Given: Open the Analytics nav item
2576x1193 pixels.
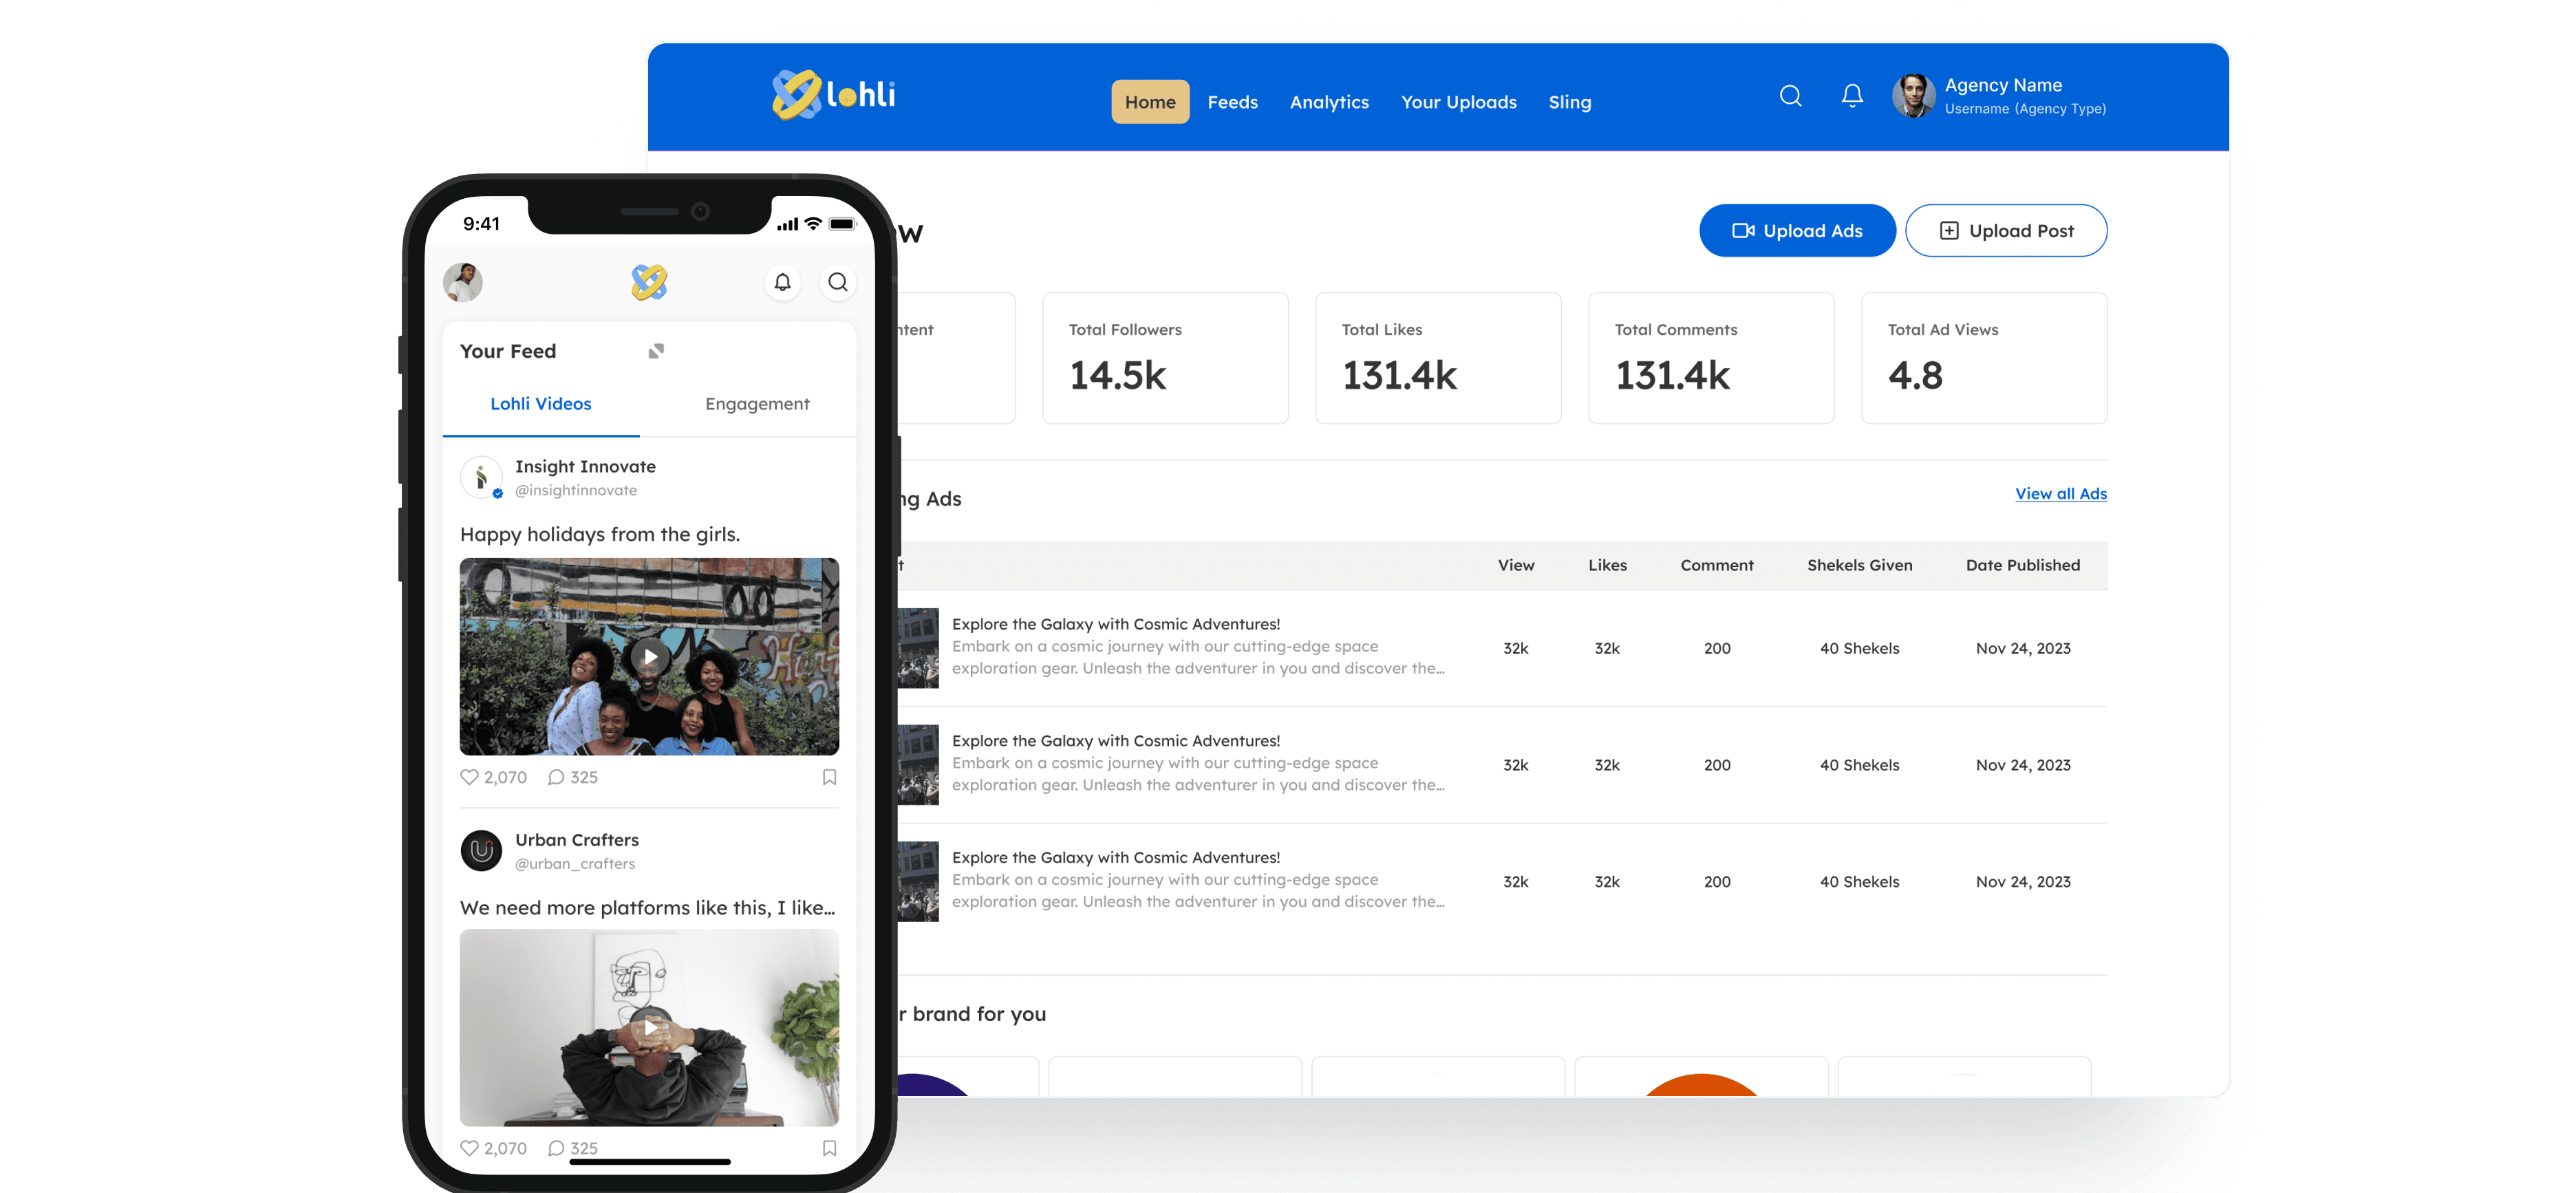Looking at the screenshot, I should (x=1329, y=102).
